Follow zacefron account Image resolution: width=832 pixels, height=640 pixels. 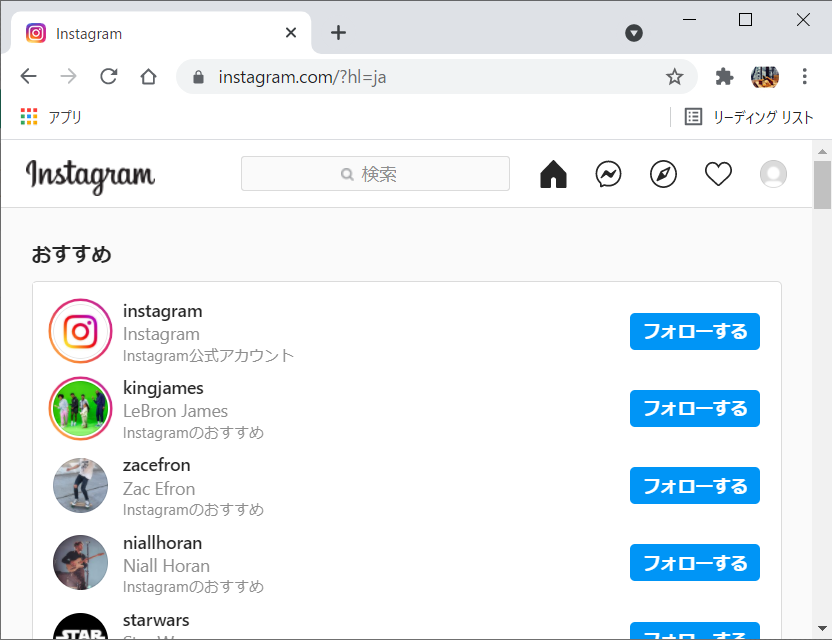tap(695, 486)
